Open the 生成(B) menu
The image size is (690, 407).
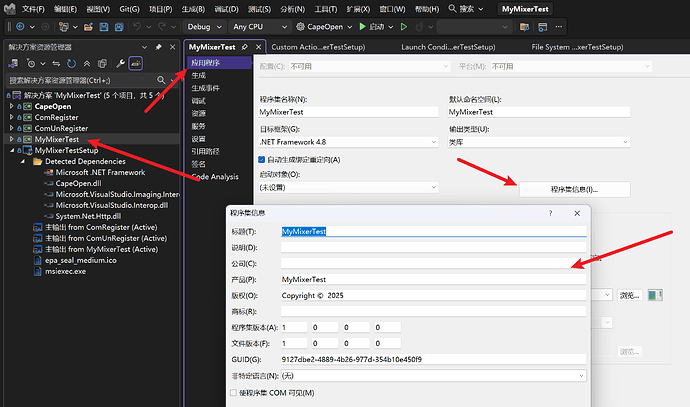click(x=193, y=9)
